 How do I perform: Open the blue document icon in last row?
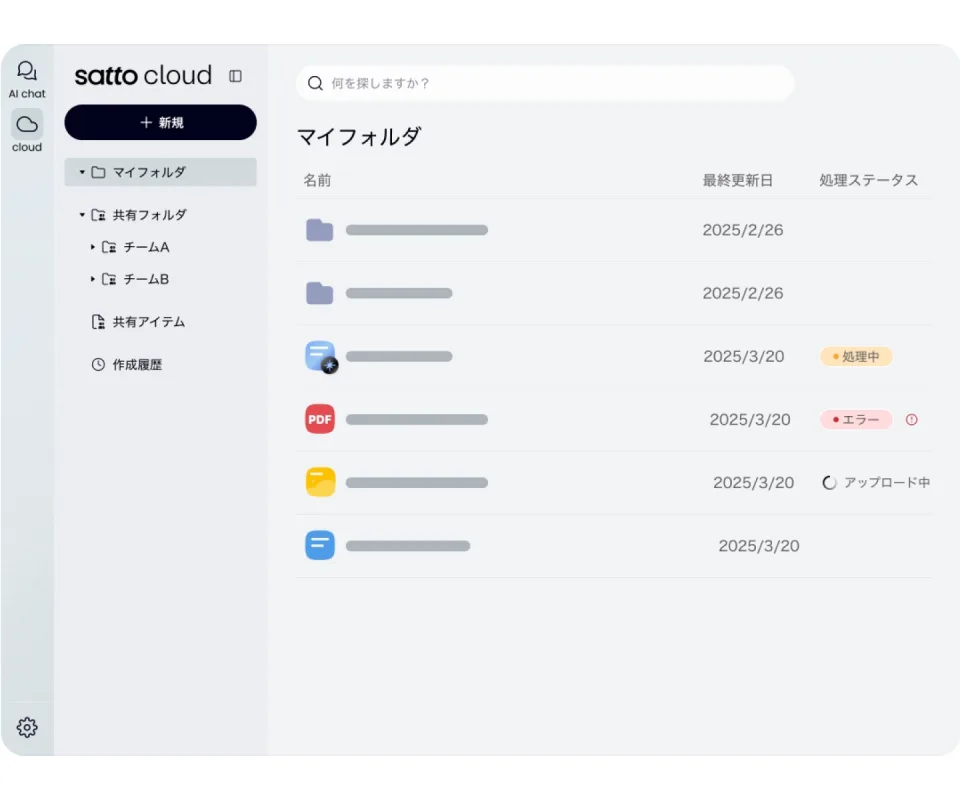[320, 545]
